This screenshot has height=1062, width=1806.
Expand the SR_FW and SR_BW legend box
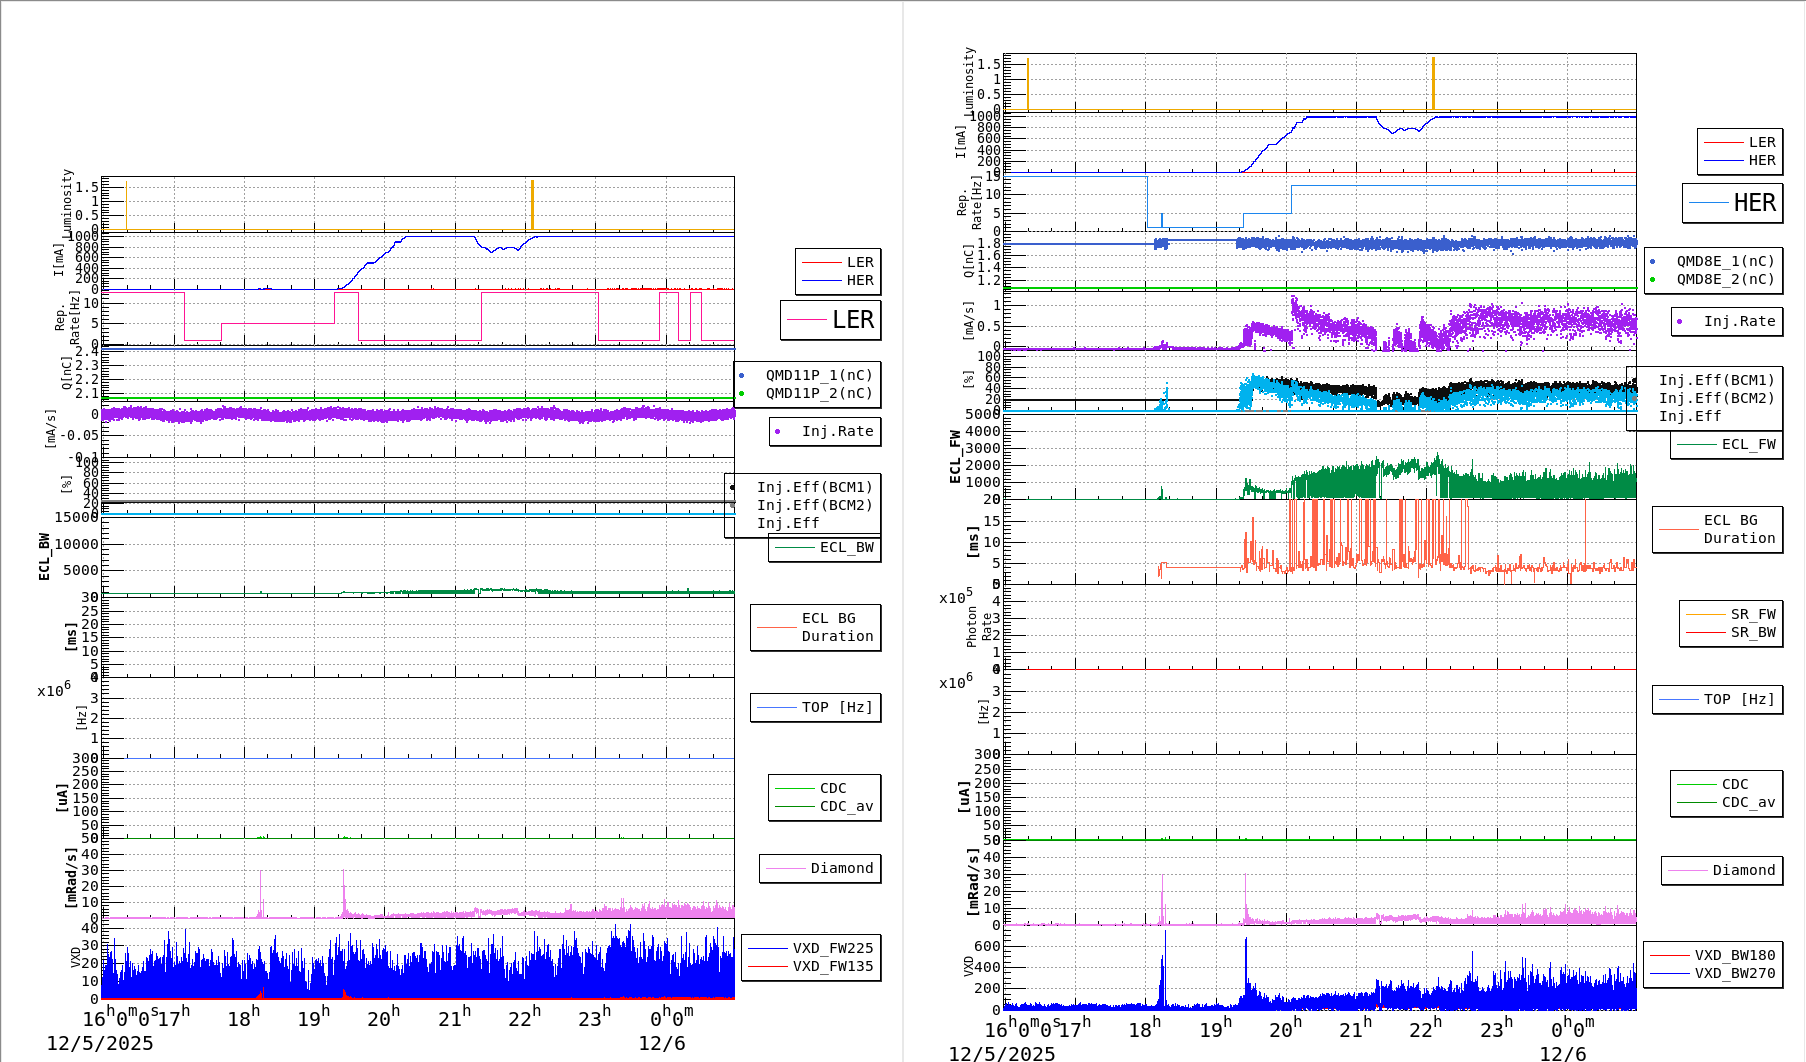point(1731,622)
